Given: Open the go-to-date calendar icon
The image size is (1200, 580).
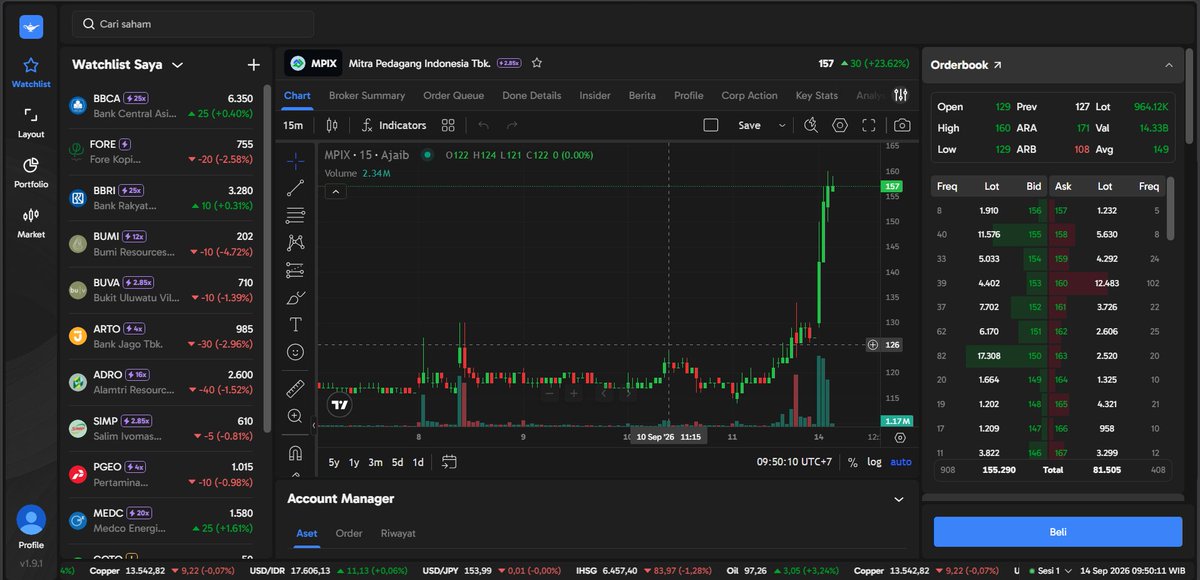Looking at the screenshot, I should pyautogui.click(x=449, y=462).
